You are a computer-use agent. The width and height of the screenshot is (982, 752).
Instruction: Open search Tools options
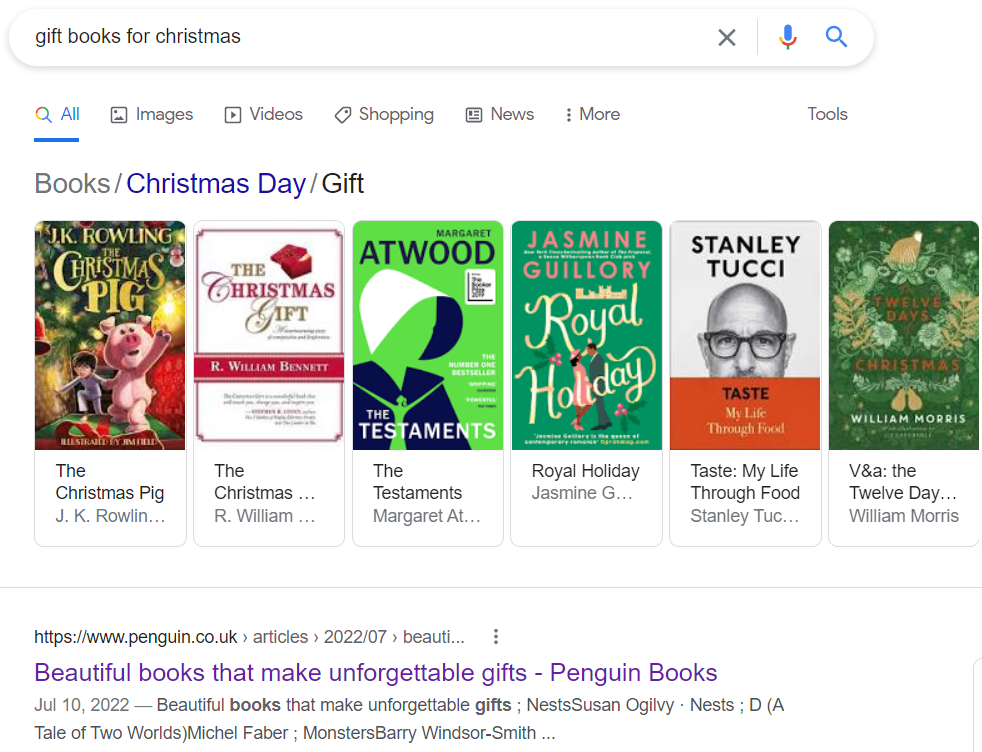[827, 114]
